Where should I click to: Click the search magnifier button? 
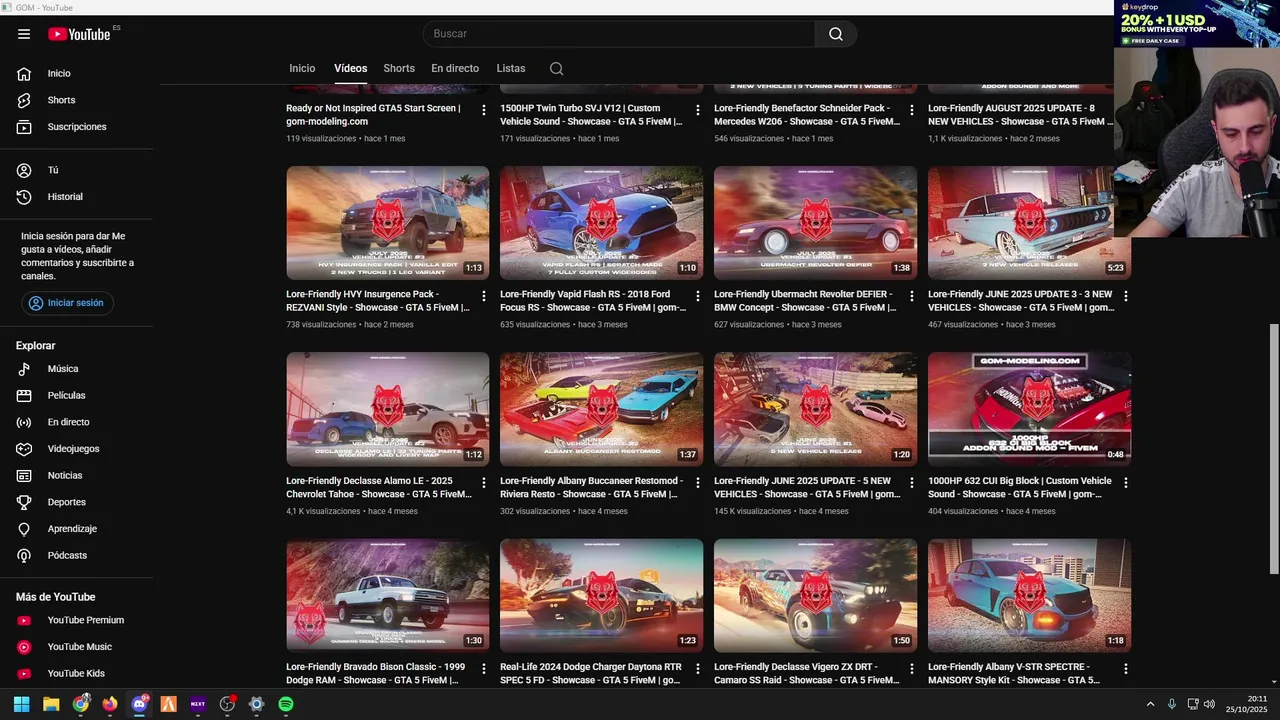(x=836, y=34)
